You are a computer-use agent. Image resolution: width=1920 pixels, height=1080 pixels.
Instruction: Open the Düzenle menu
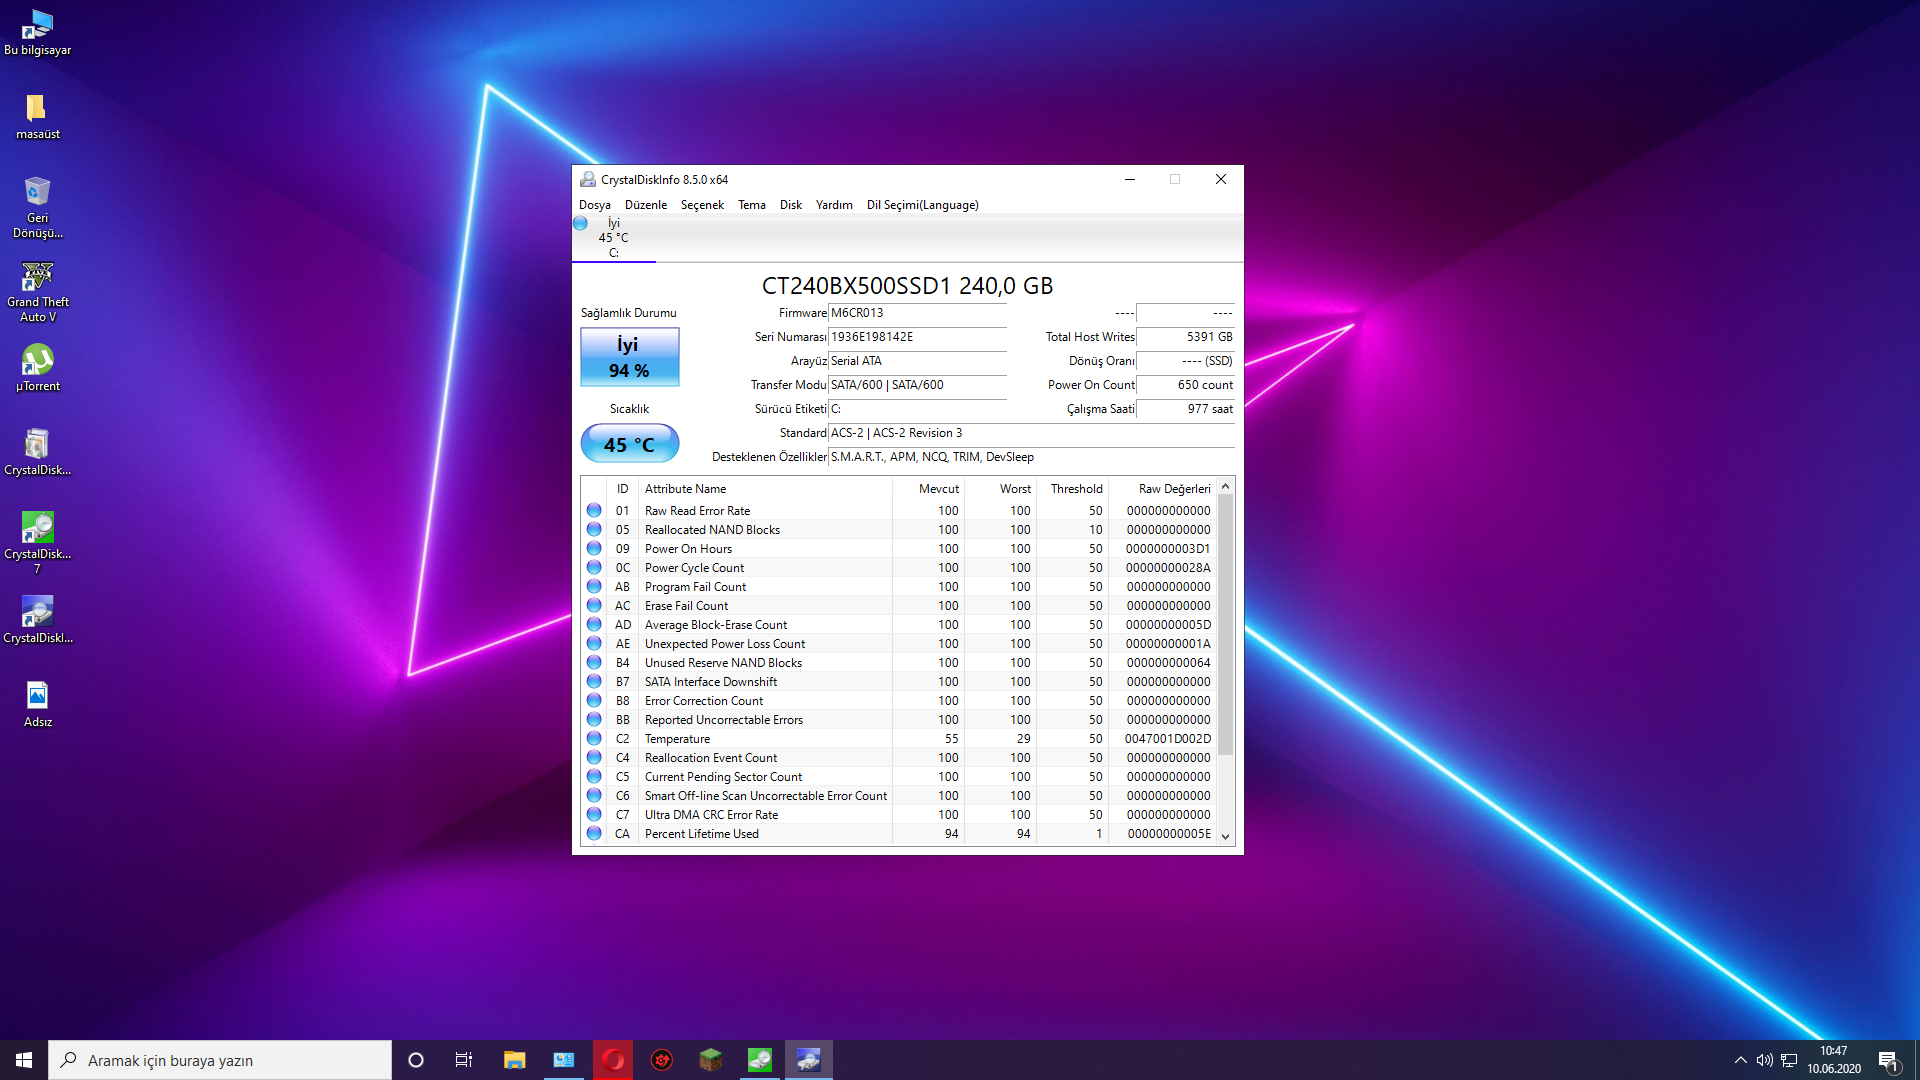(x=646, y=205)
